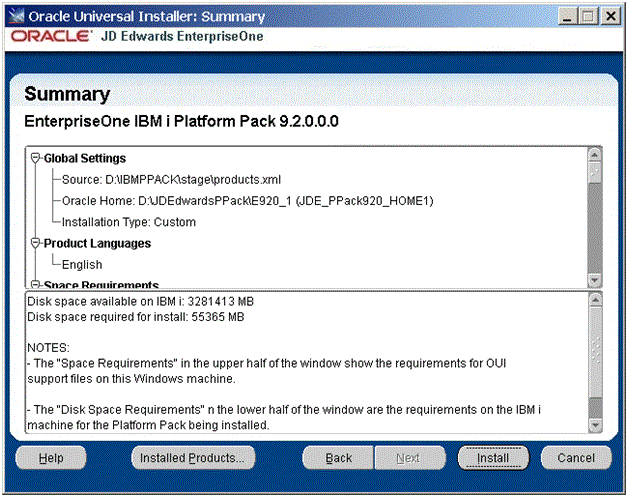Click the Disk space required for install line
628x497 pixels.
pyautogui.click(x=135, y=317)
